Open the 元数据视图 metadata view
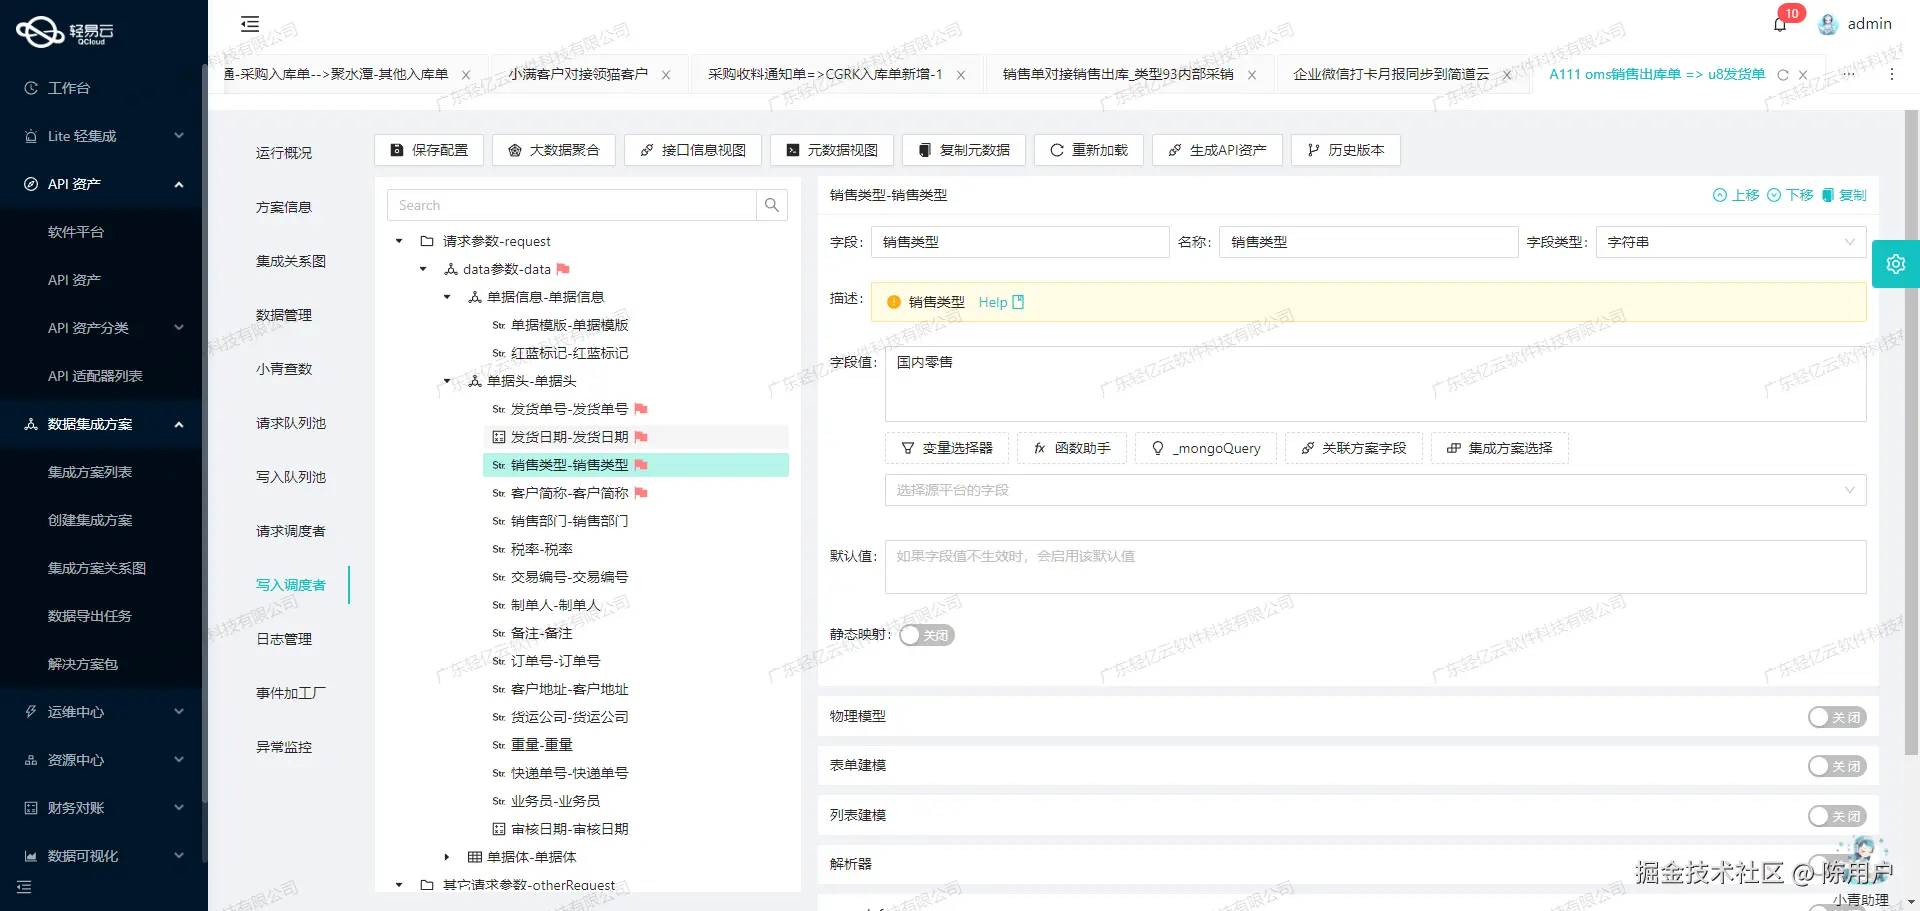 831,150
